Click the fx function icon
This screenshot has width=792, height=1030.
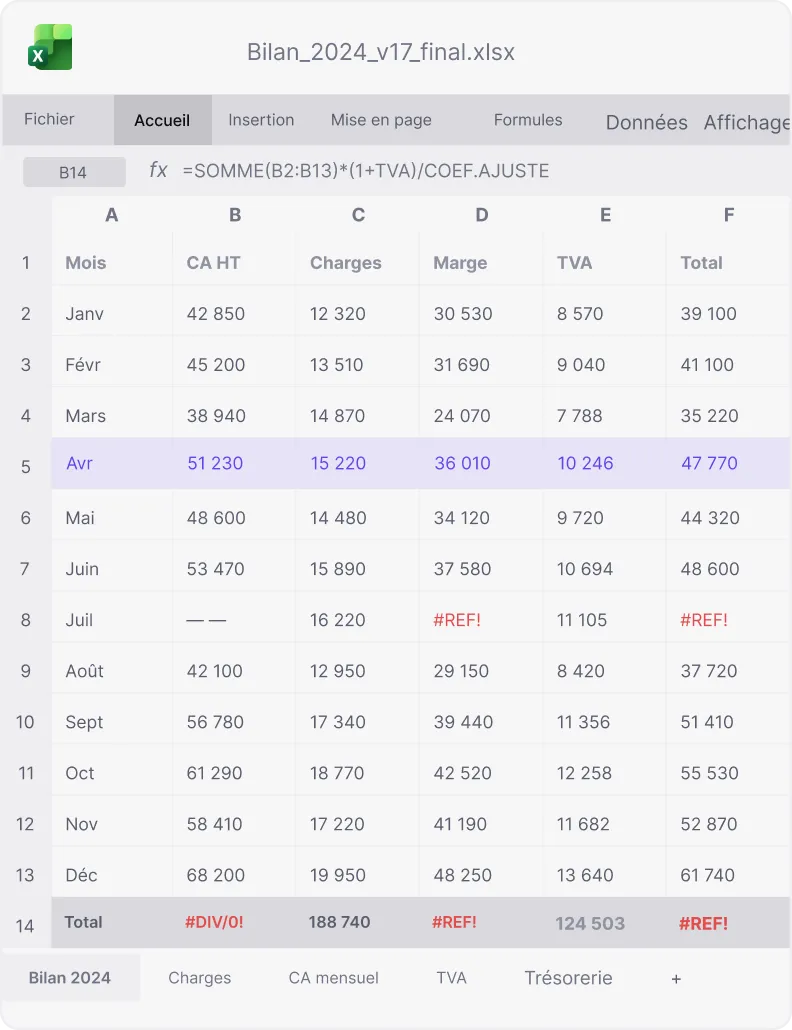coord(158,171)
